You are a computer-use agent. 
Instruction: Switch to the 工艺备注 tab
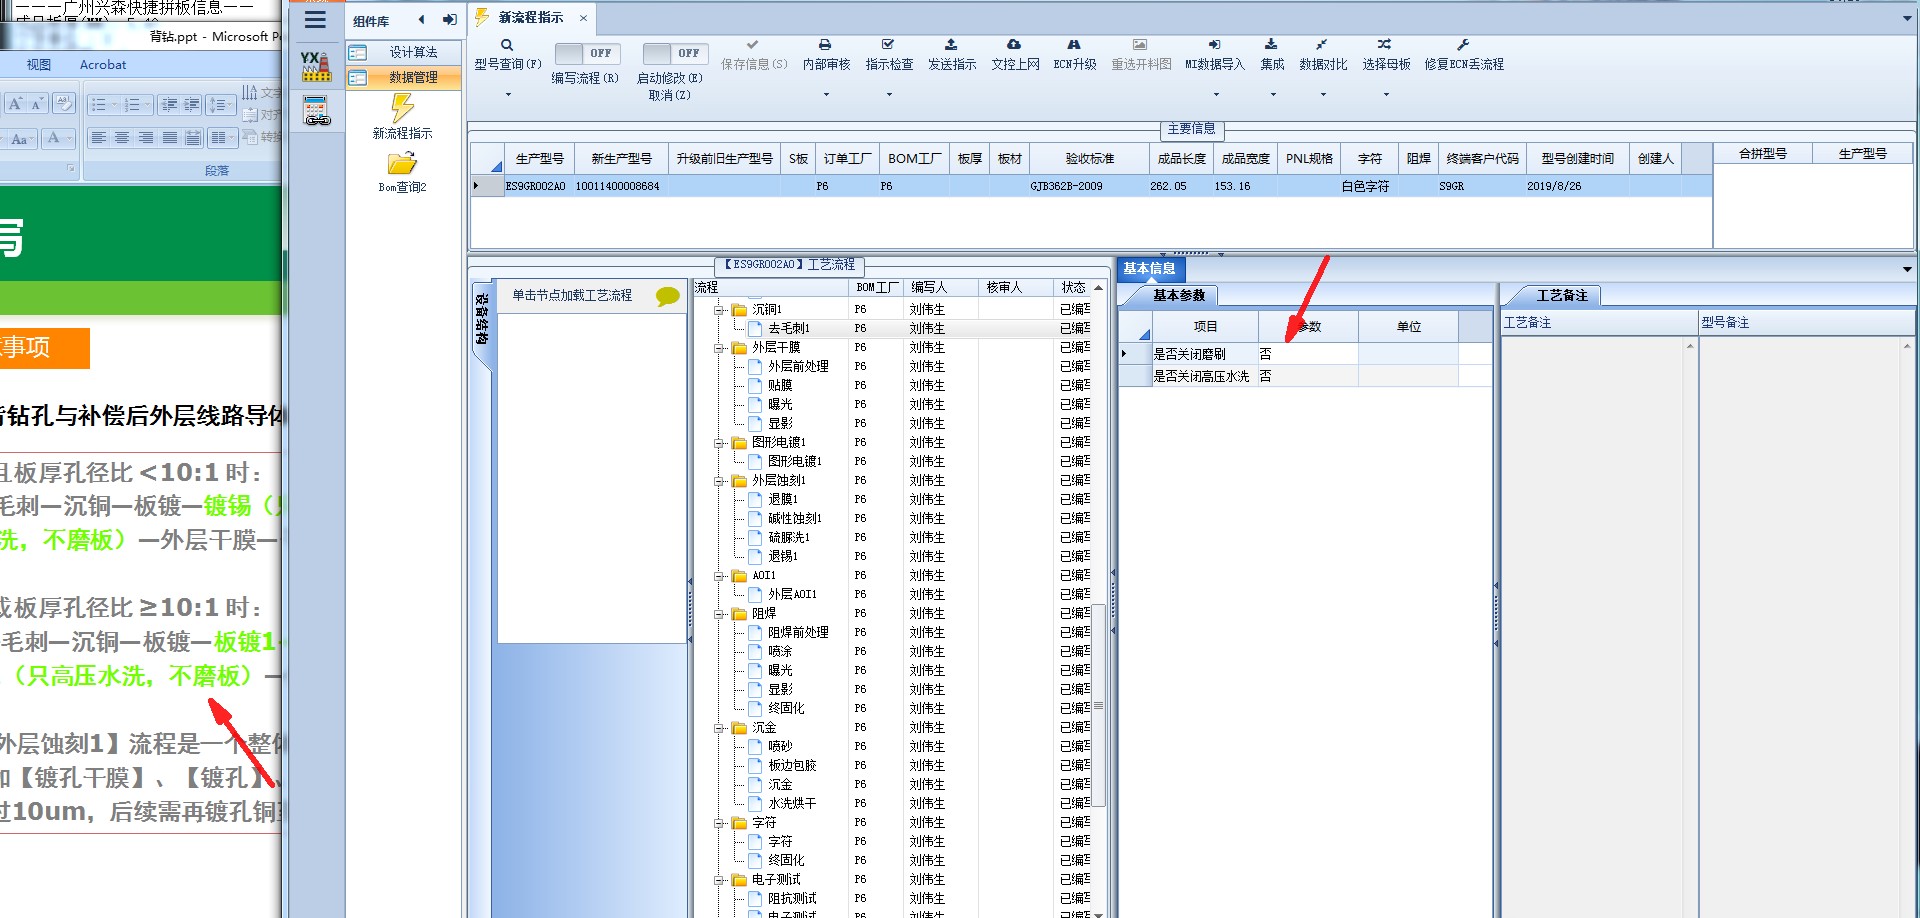[1562, 295]
